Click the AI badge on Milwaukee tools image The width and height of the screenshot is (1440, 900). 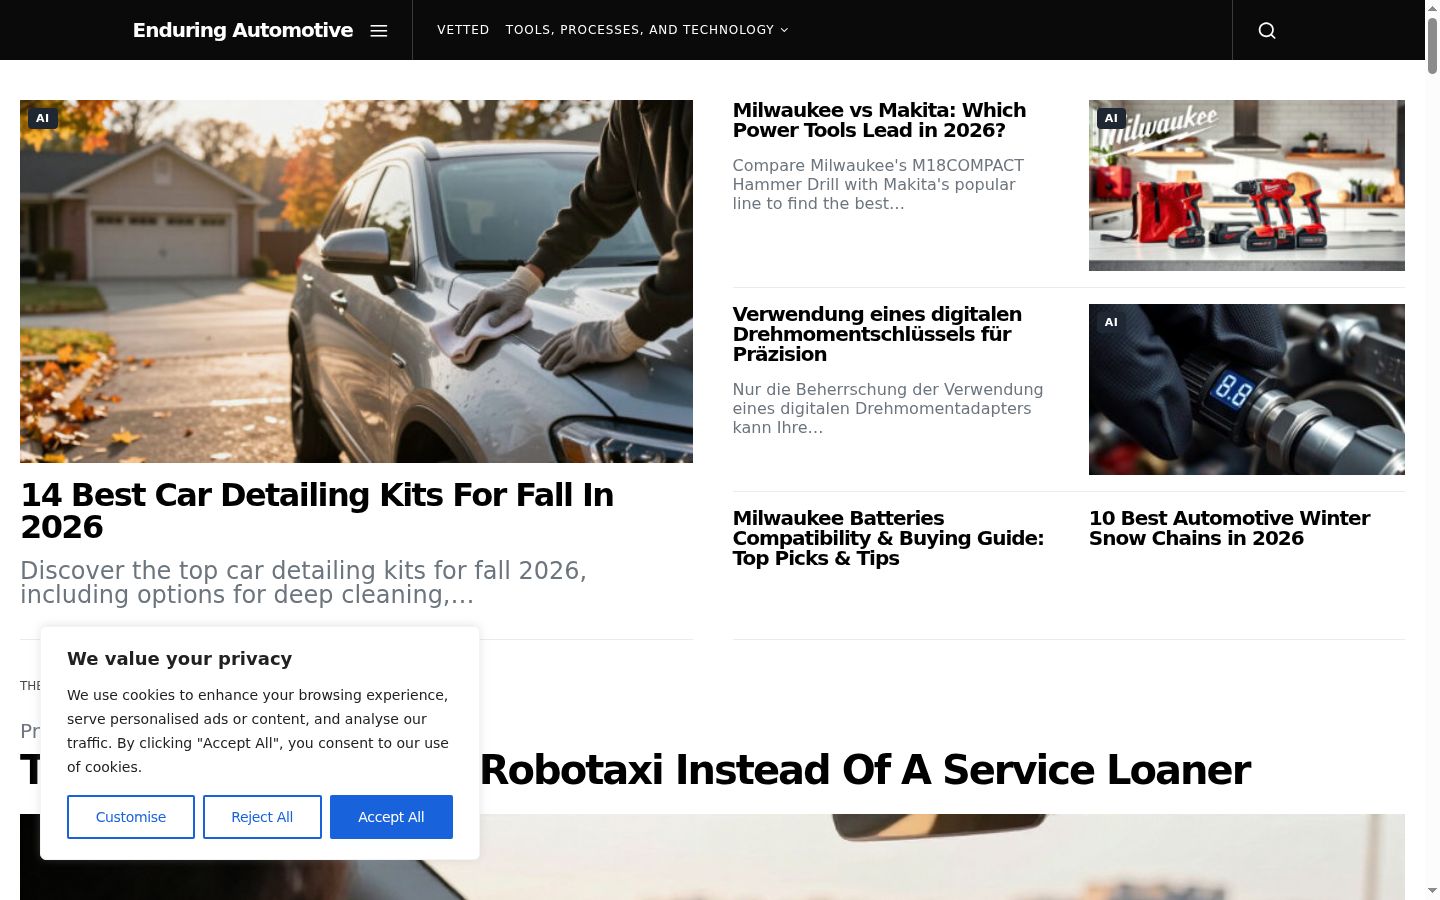pos(1111,118)
